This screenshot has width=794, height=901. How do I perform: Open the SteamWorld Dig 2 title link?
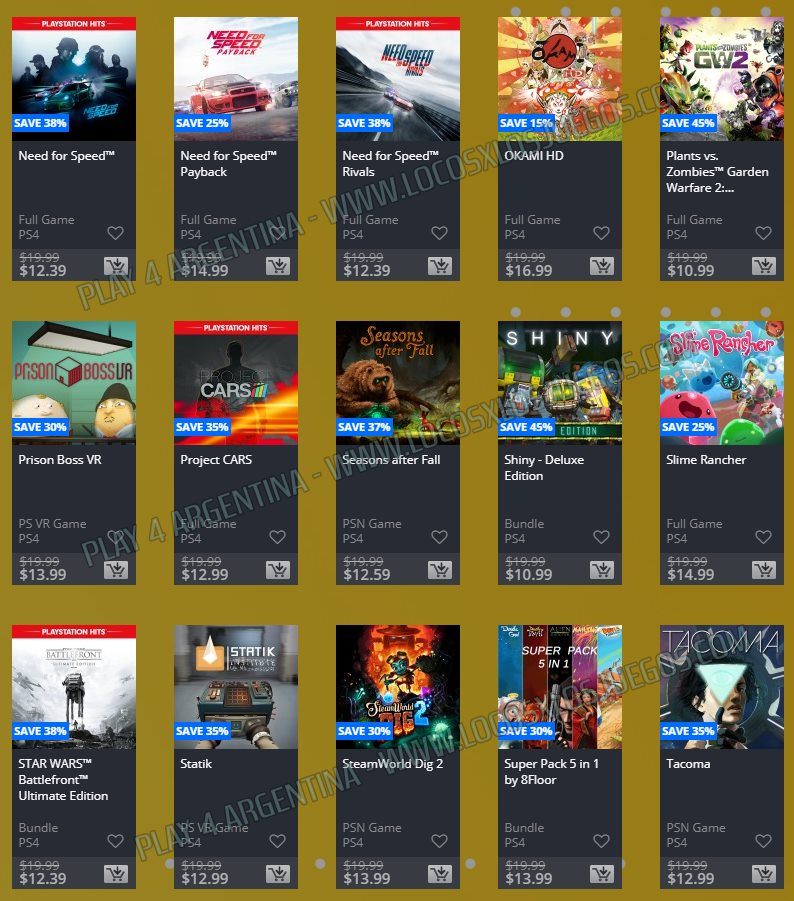392,764
